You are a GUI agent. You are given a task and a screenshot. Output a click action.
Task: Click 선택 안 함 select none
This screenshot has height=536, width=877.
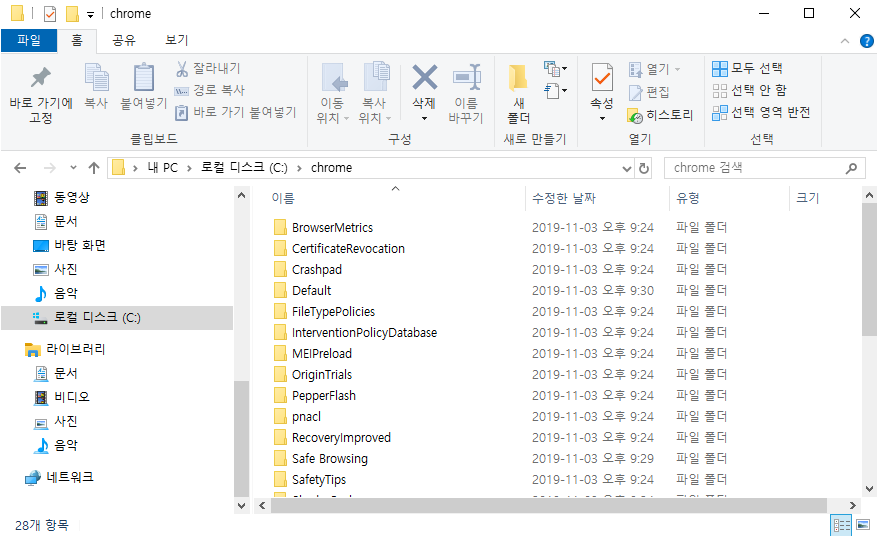(x=749, y=90)
